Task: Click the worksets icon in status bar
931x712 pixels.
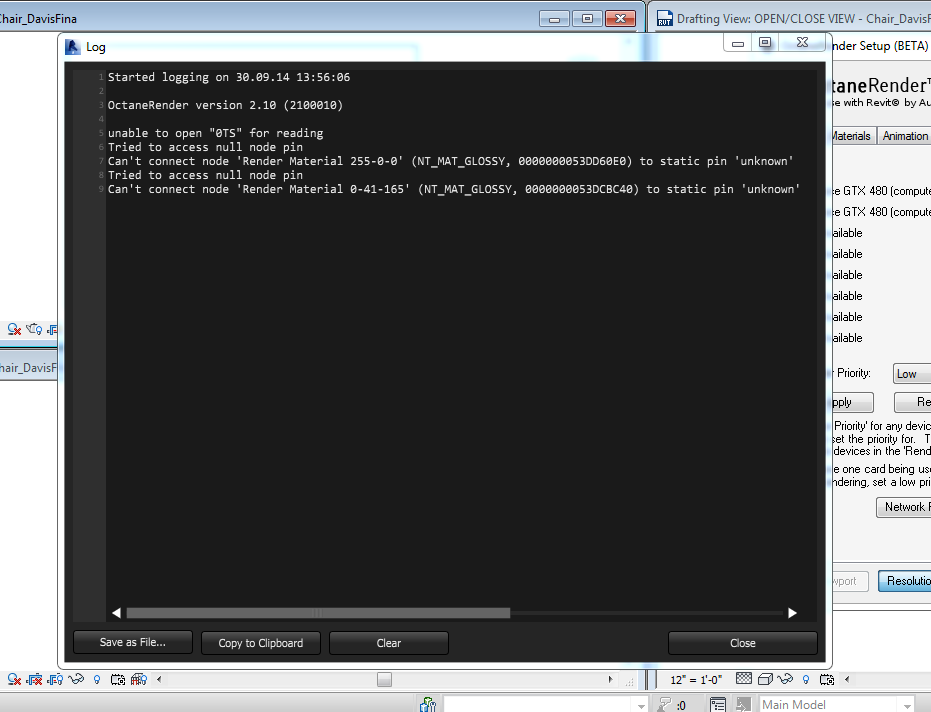Action: (x=428, y=704)
